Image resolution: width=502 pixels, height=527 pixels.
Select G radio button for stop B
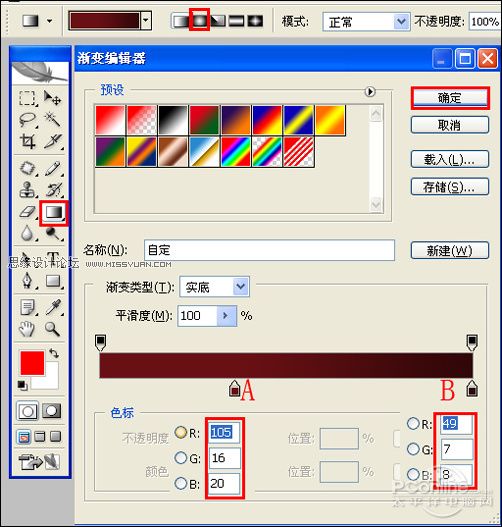[413, 449]
